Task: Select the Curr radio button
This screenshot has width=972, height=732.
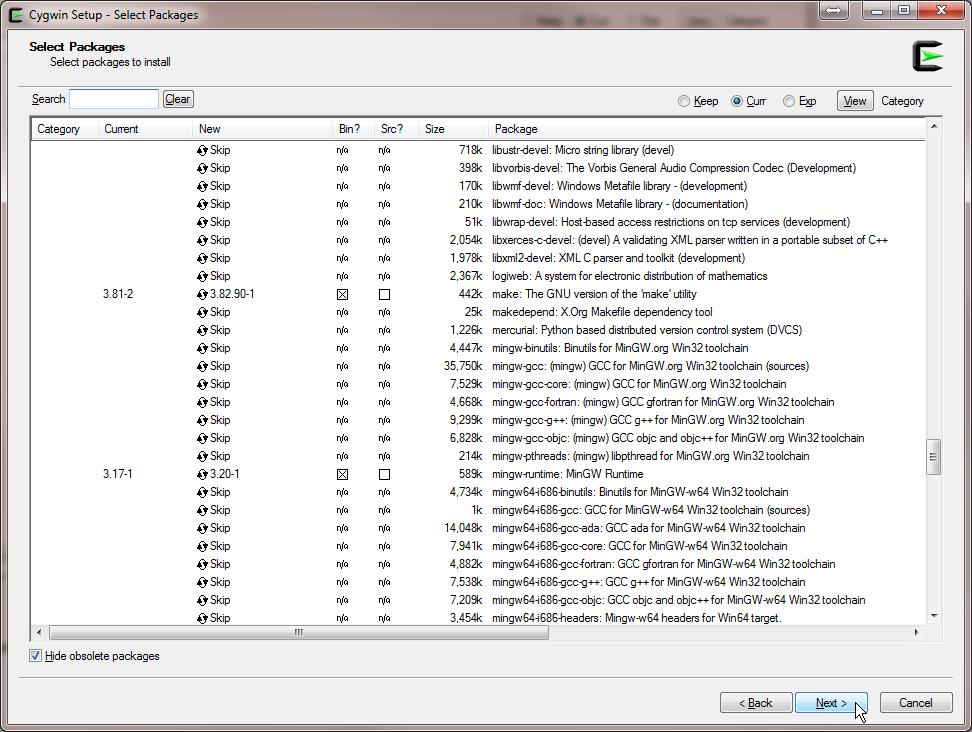Action: pyautogui.click(x=736, y=101)
